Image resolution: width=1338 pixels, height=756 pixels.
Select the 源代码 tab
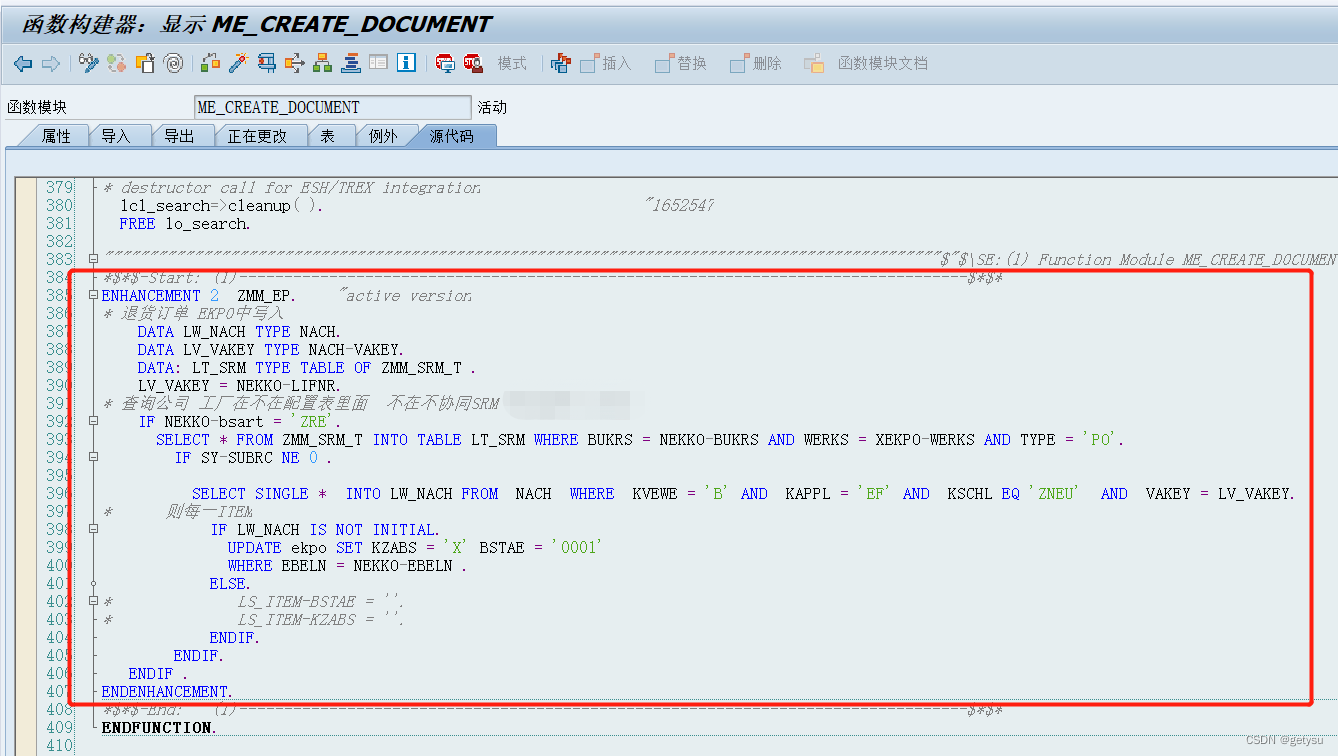452,136
